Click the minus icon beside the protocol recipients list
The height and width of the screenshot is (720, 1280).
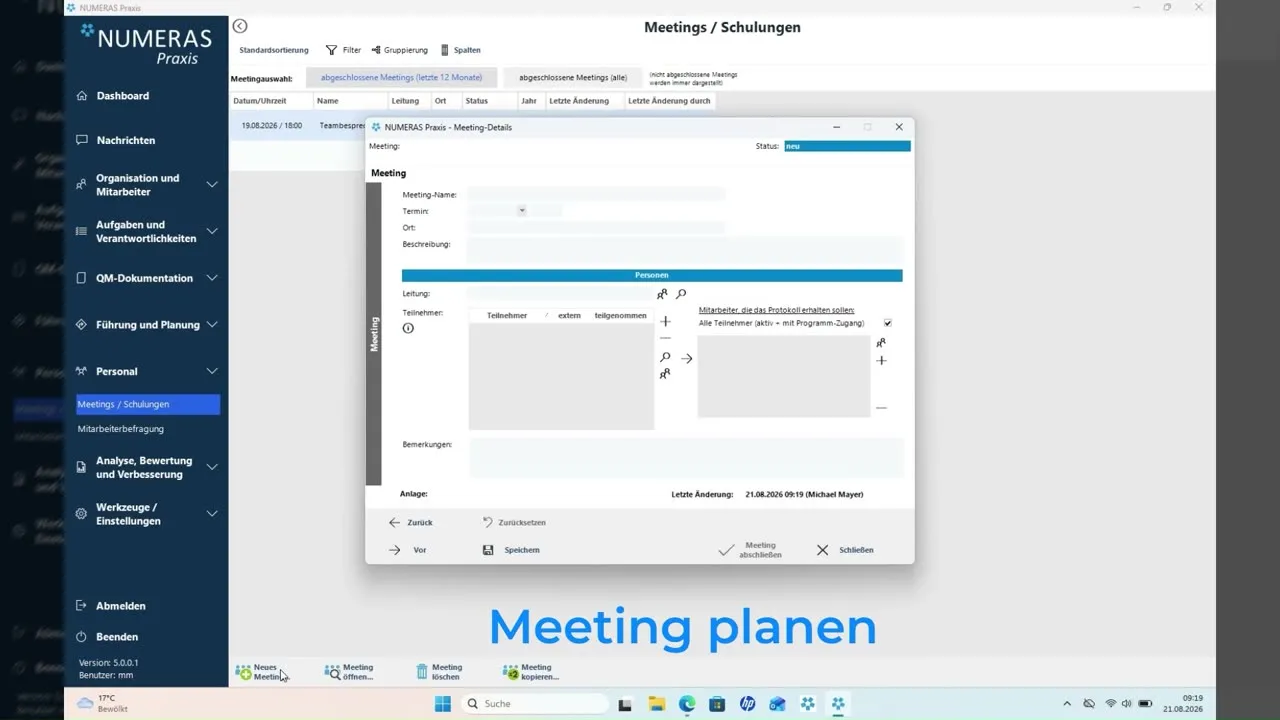pyautogui.click(x=881, y=408)
